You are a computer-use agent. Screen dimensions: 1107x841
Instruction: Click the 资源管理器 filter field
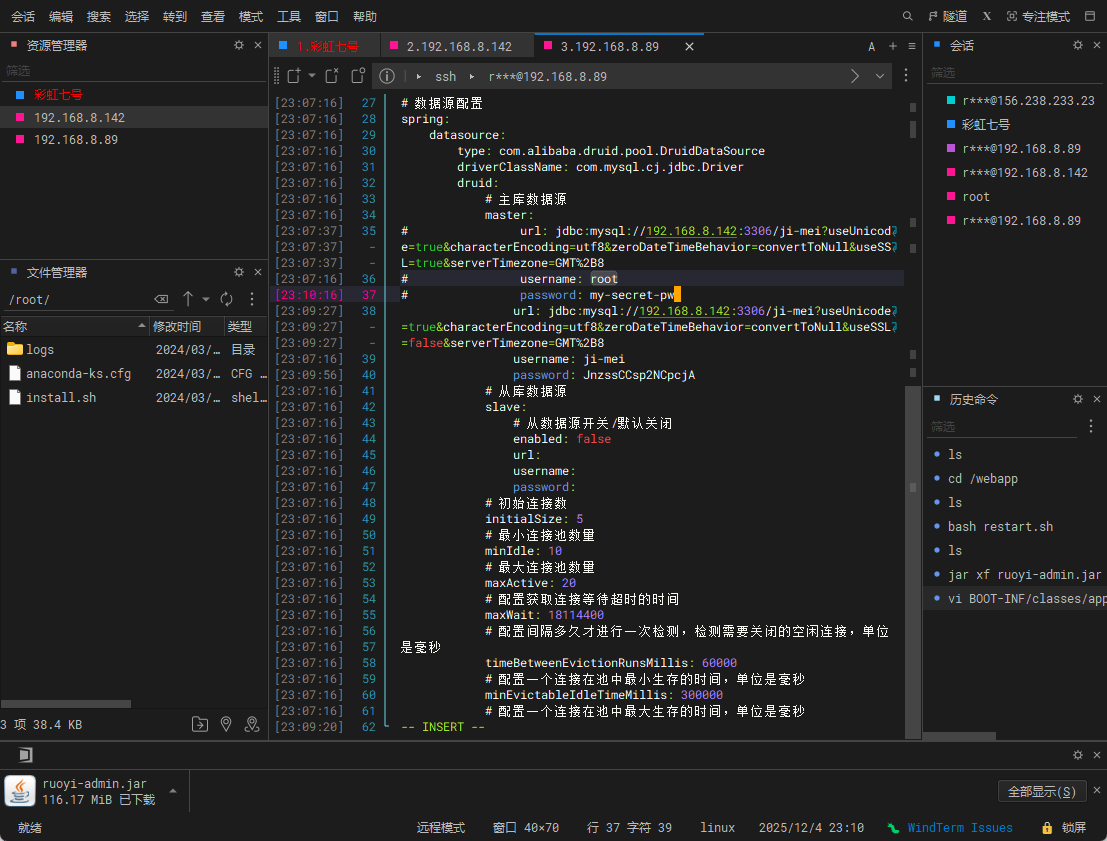[134, 71]
